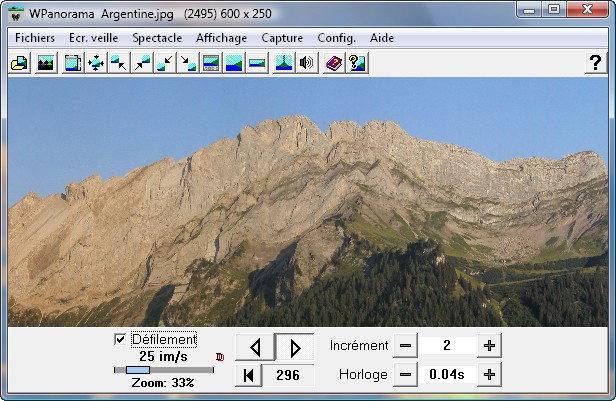The height and width of the screenshot is (401, 616).
Task: Click the Incrément value field showing 2
Action: click(x=447, y=346)
